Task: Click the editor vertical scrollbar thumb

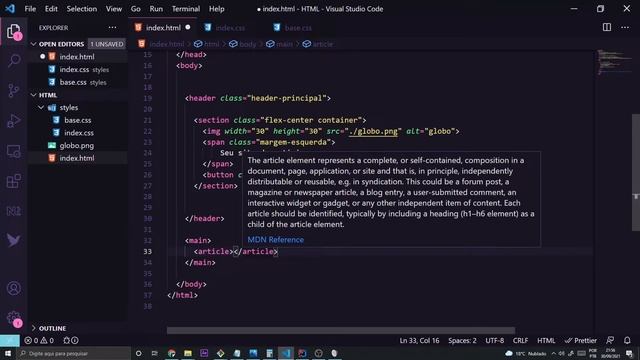Action: point(636,172)
